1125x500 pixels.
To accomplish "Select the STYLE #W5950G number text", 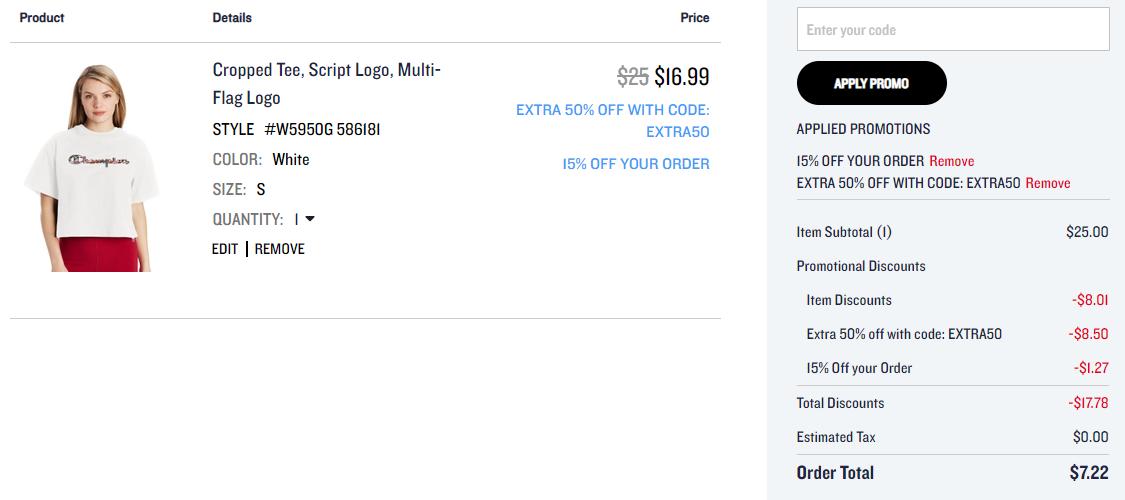I will tap(323, 130).
